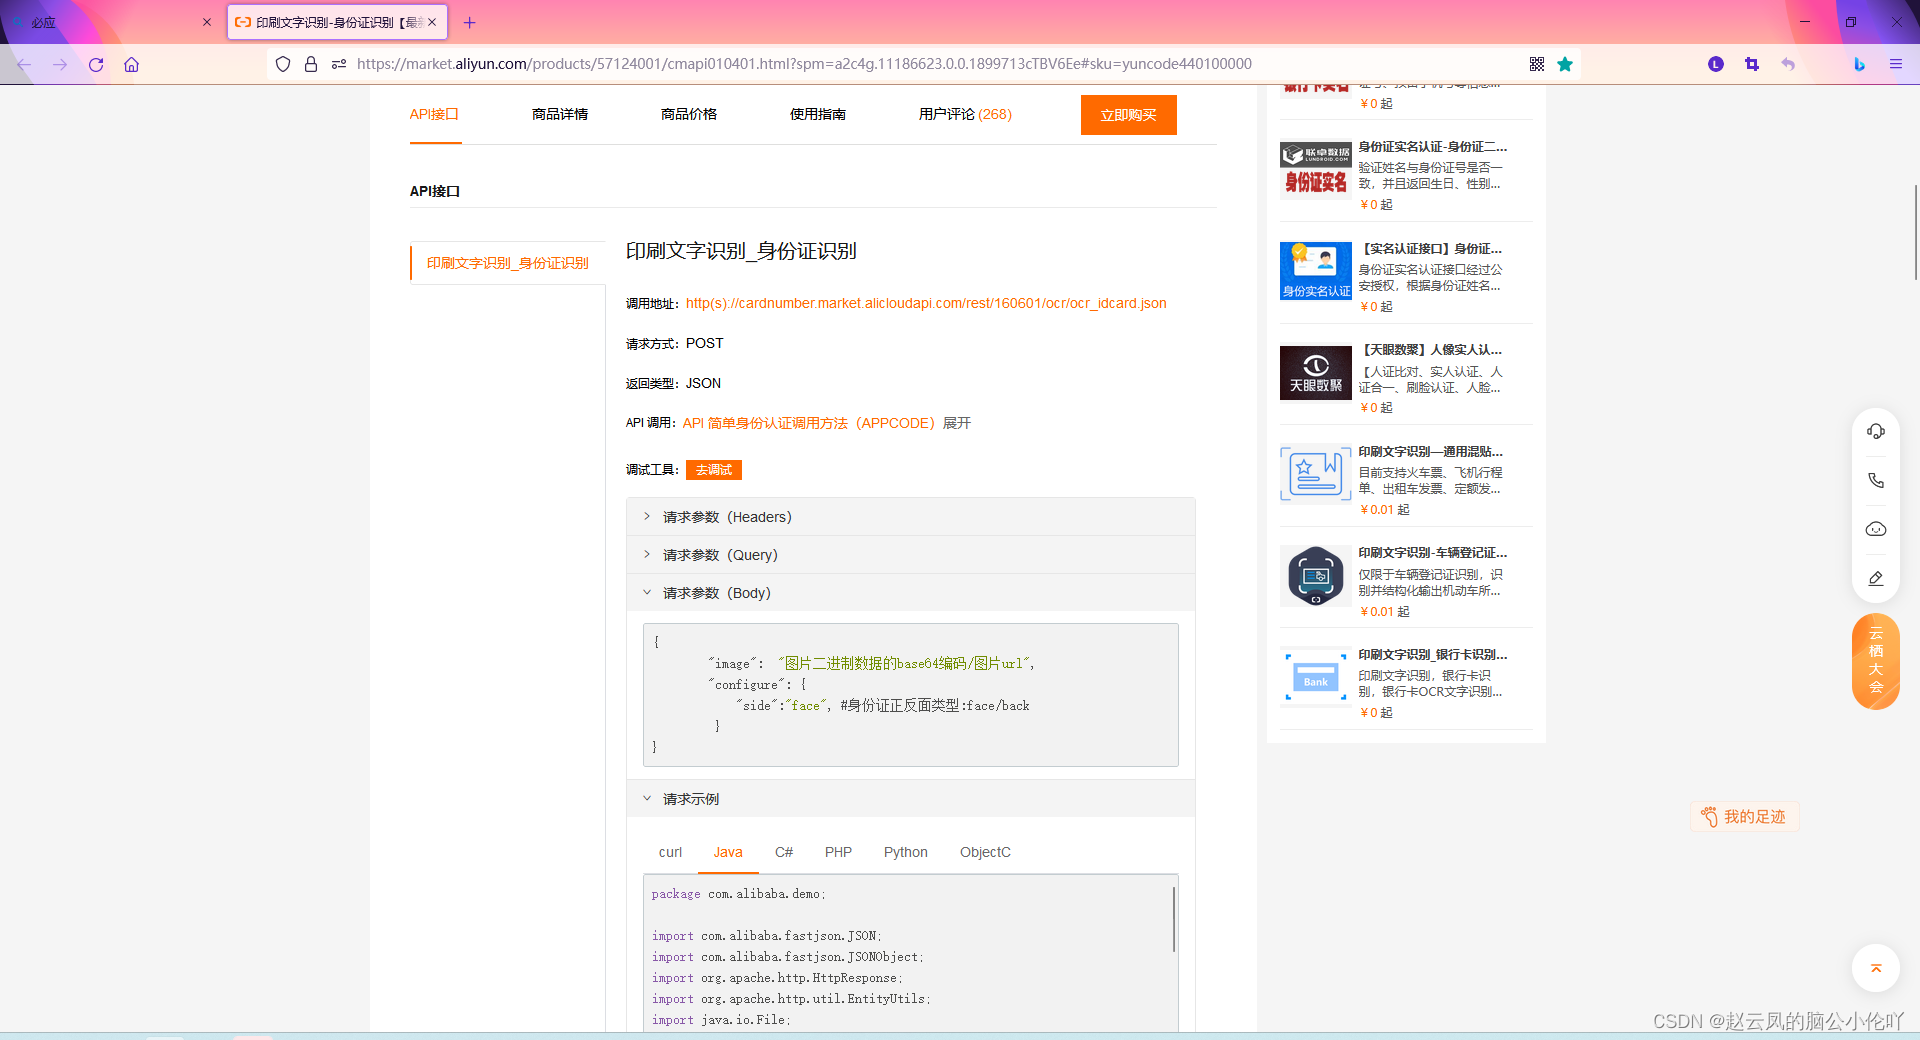This screenshot has height=1040, width=1920.
Task: Click the shield tracking protection icon
Action: tap(283, 64)
